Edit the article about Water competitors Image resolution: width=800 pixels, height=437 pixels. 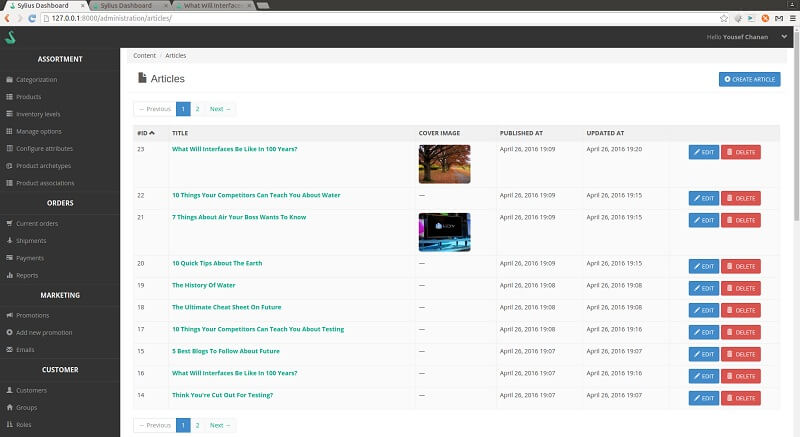click(704, 198)
